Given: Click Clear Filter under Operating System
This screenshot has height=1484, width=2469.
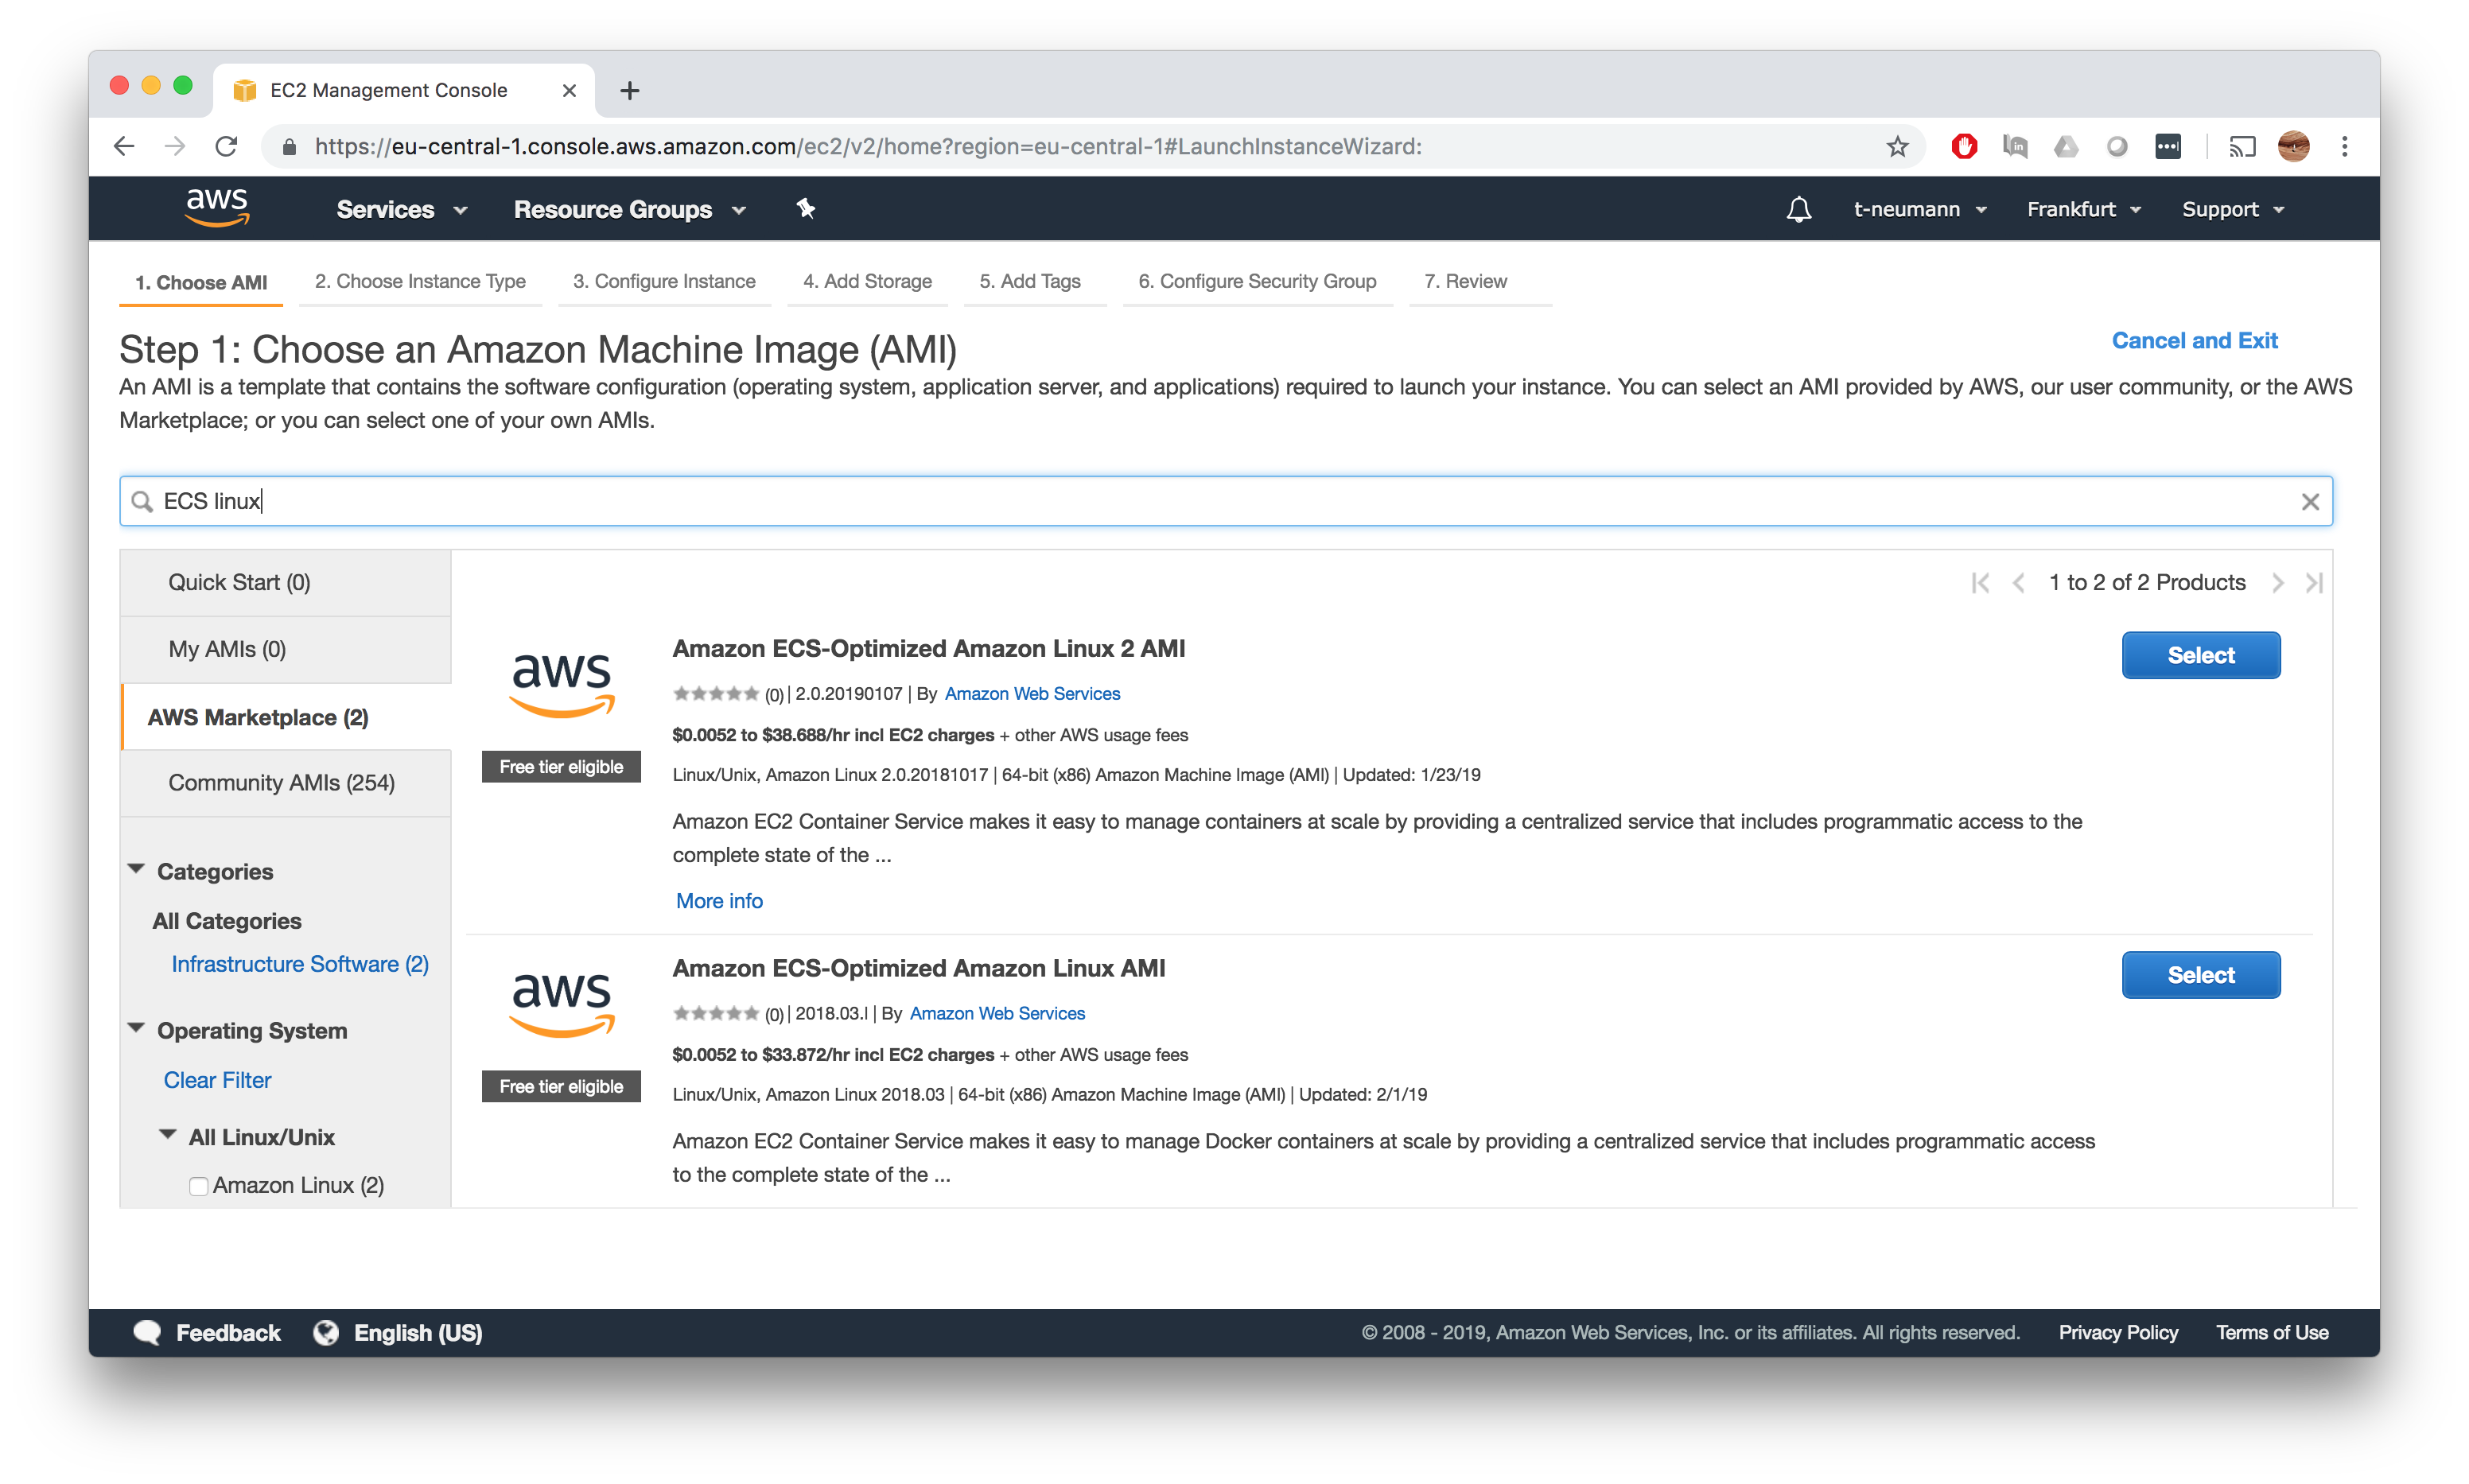Looking at the screenshot, I should [x=217, y=1080].
